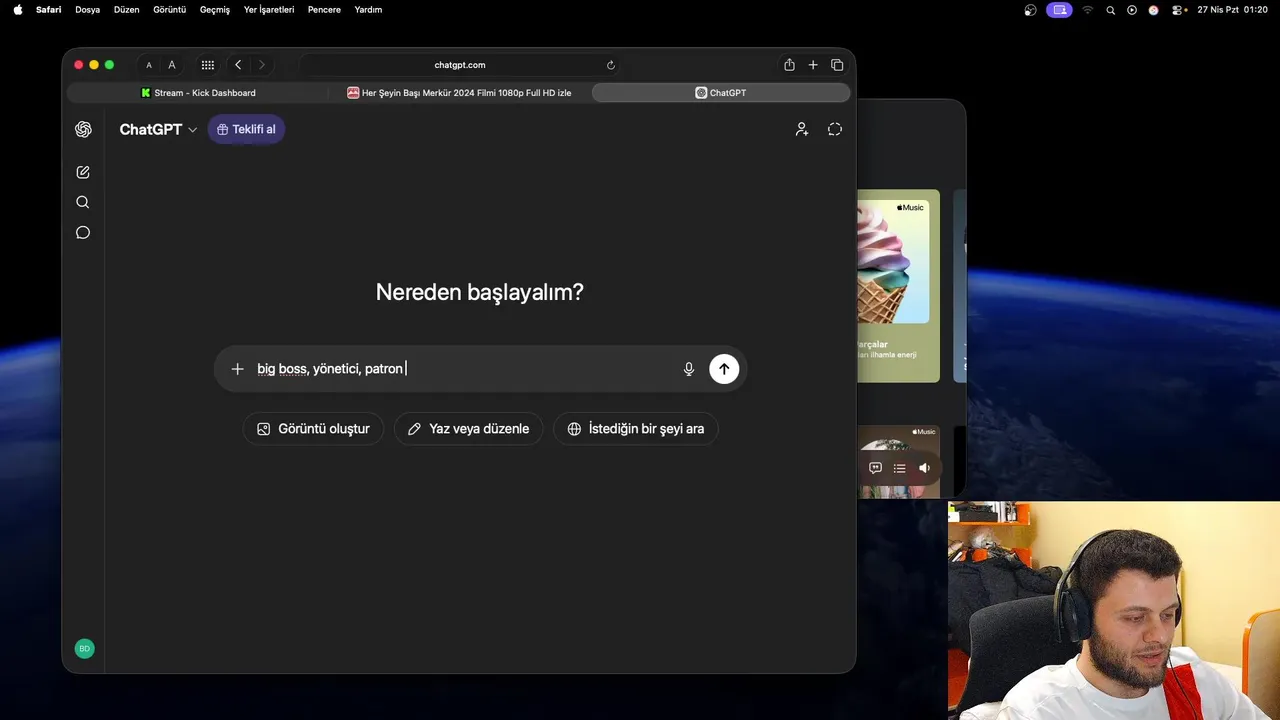The image size is (1280, 720).
Task: Click Yaz veya düzenle suggestion
Action: point(468,429)
